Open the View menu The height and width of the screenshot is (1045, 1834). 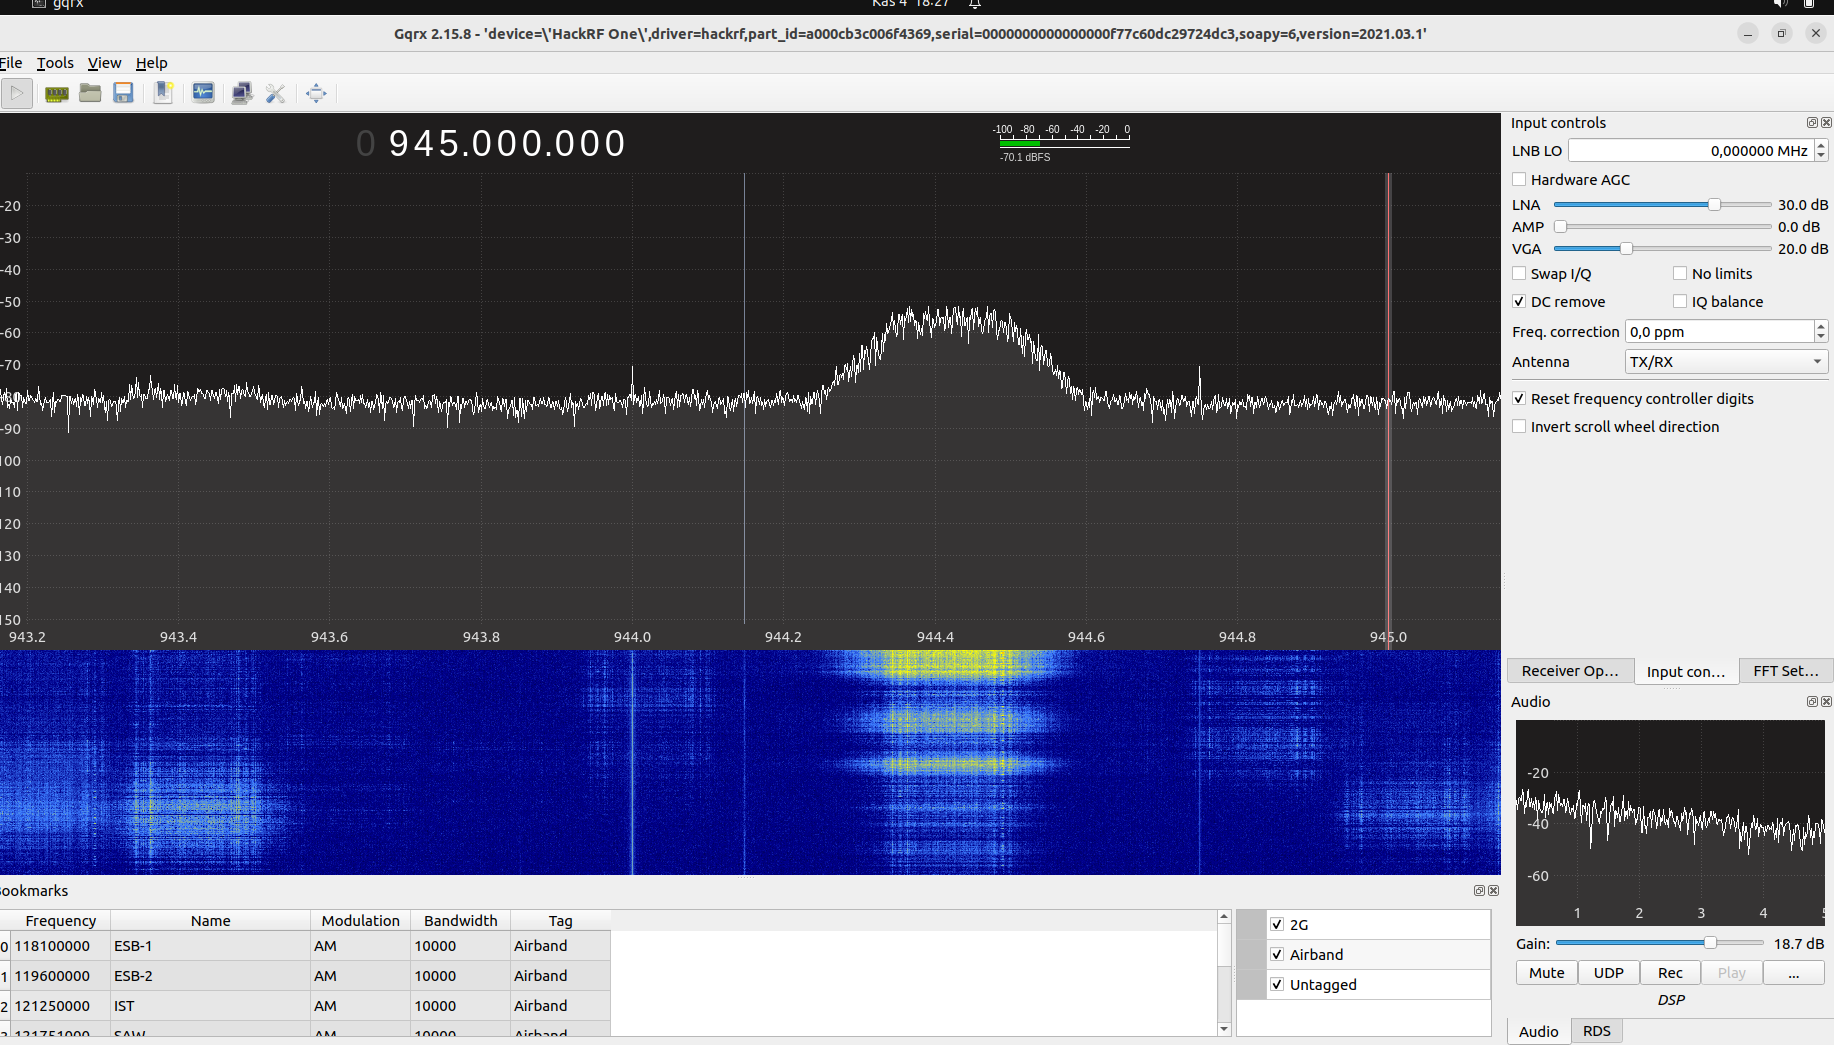click(x=104, y=62)
